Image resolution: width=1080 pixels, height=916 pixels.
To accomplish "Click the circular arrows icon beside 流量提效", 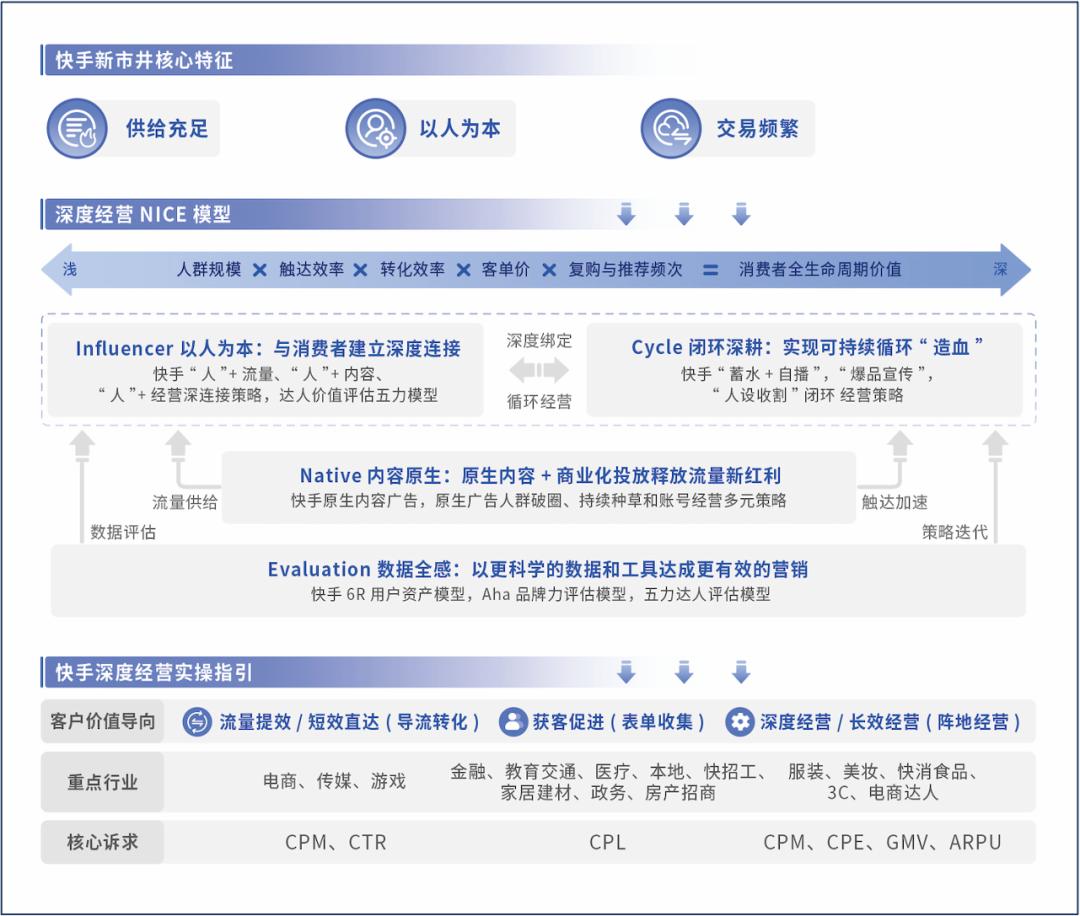I will [x=197, y=719].
